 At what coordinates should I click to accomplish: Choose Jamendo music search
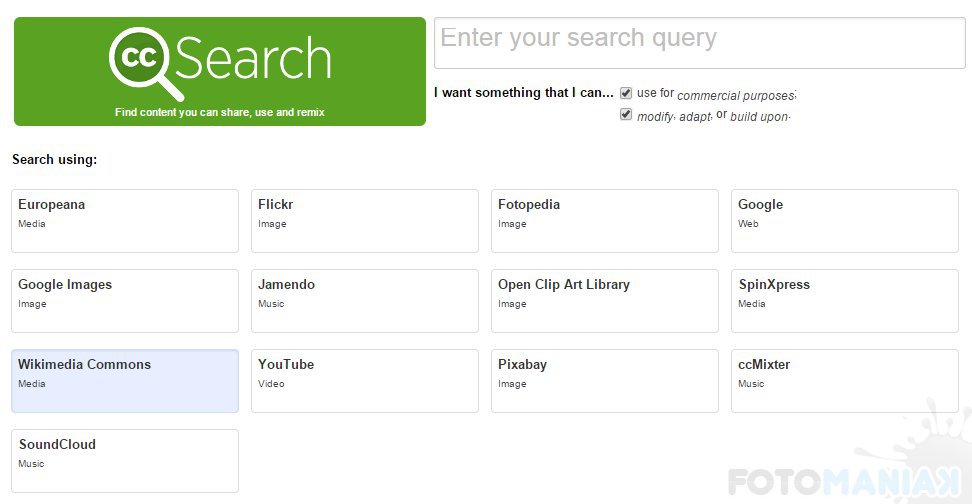click(x=365, y=300)
